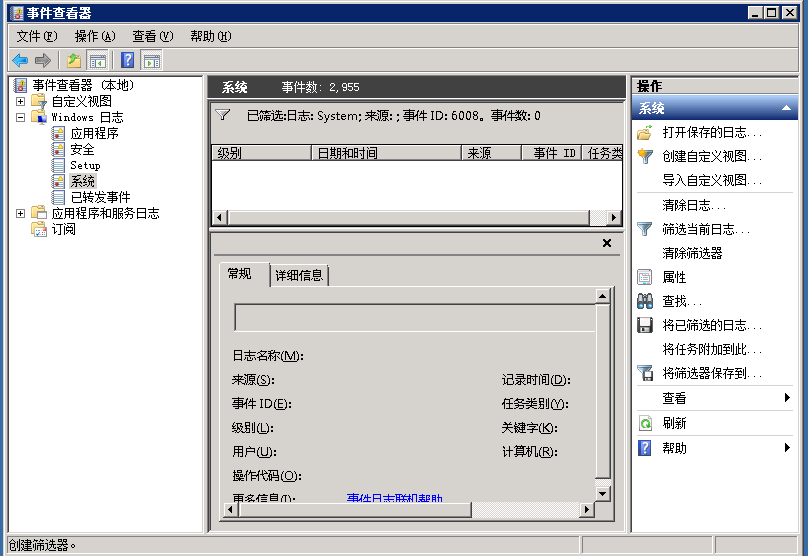Open 属性 properties action
808x556 pixels.
[x=674, y=277]
